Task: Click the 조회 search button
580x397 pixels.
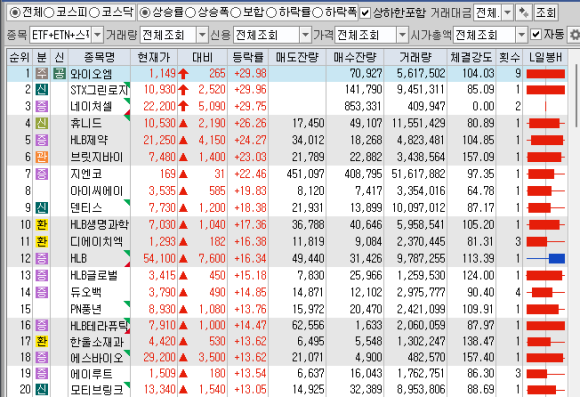Action: [x=546, y=13]
